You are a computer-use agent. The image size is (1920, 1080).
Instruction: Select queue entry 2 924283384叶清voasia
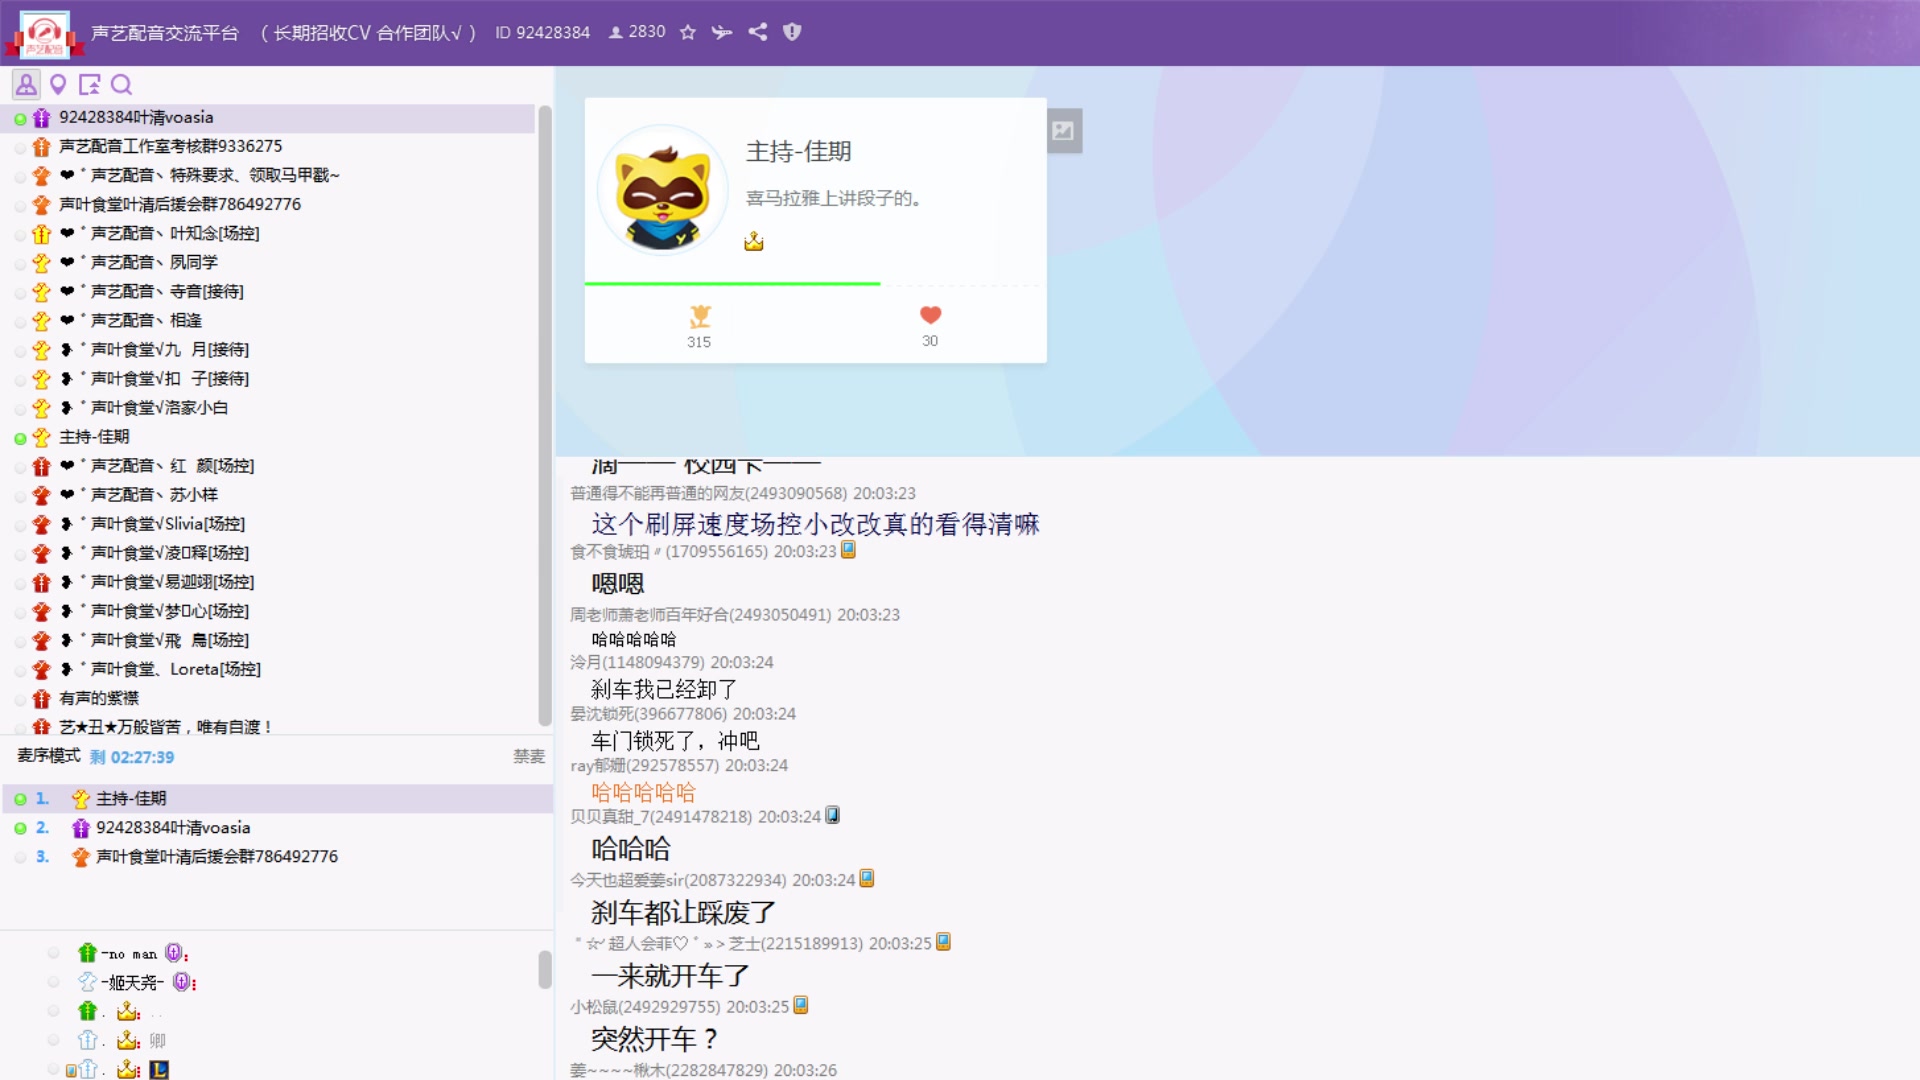277,827
